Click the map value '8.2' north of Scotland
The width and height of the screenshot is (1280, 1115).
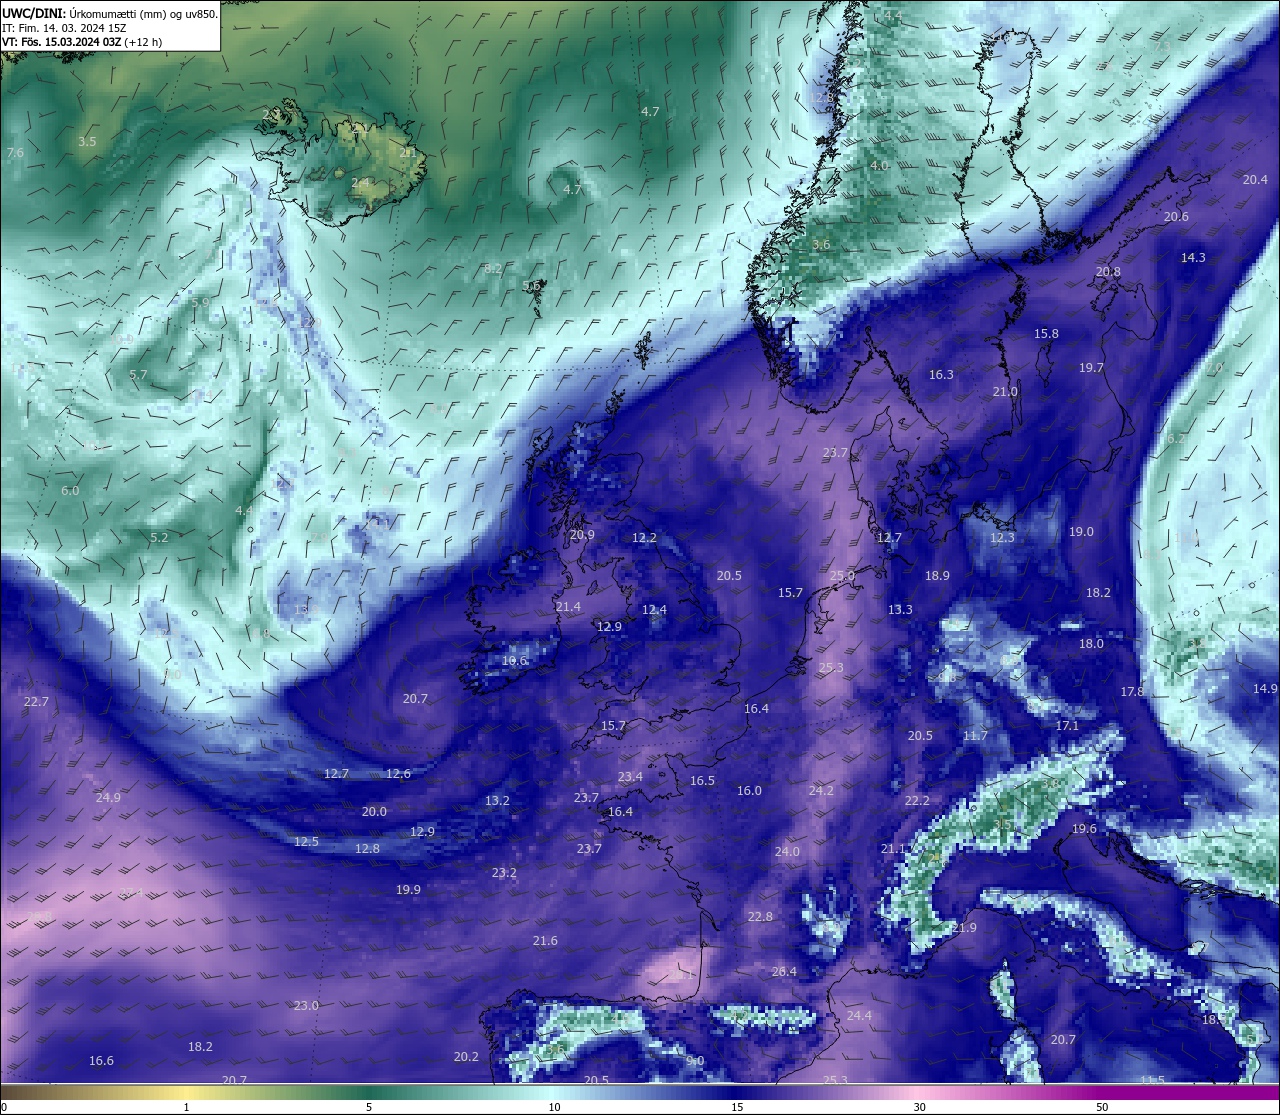(x=493, y=269)
